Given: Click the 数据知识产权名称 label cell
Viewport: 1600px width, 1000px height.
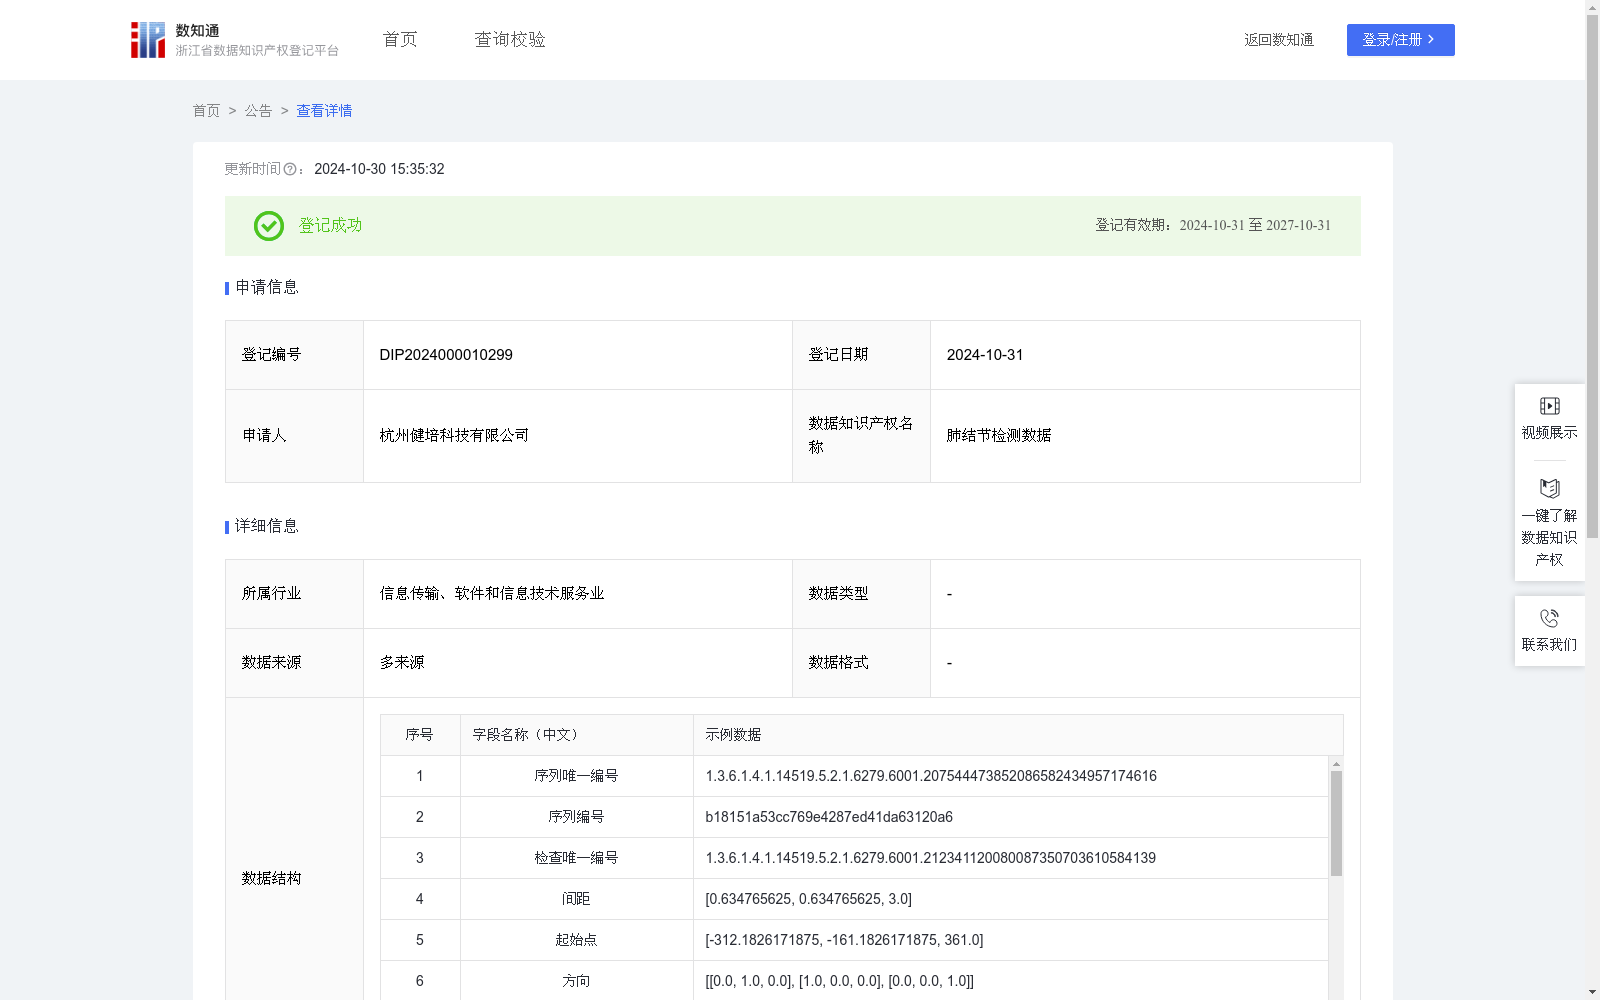Looking at the screenshot, I should point(861,436).
